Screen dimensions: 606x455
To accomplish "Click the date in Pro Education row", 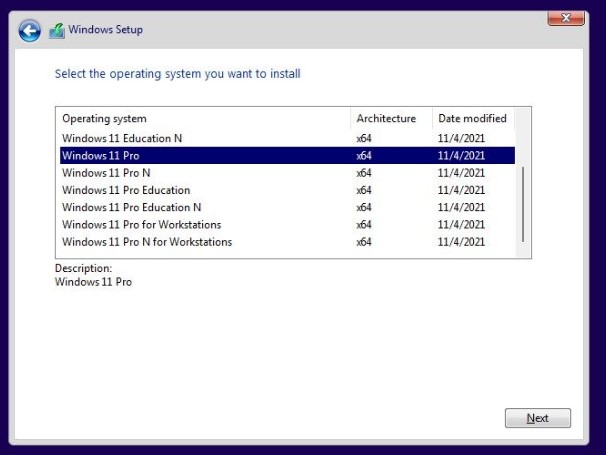I will click(461, 190).
